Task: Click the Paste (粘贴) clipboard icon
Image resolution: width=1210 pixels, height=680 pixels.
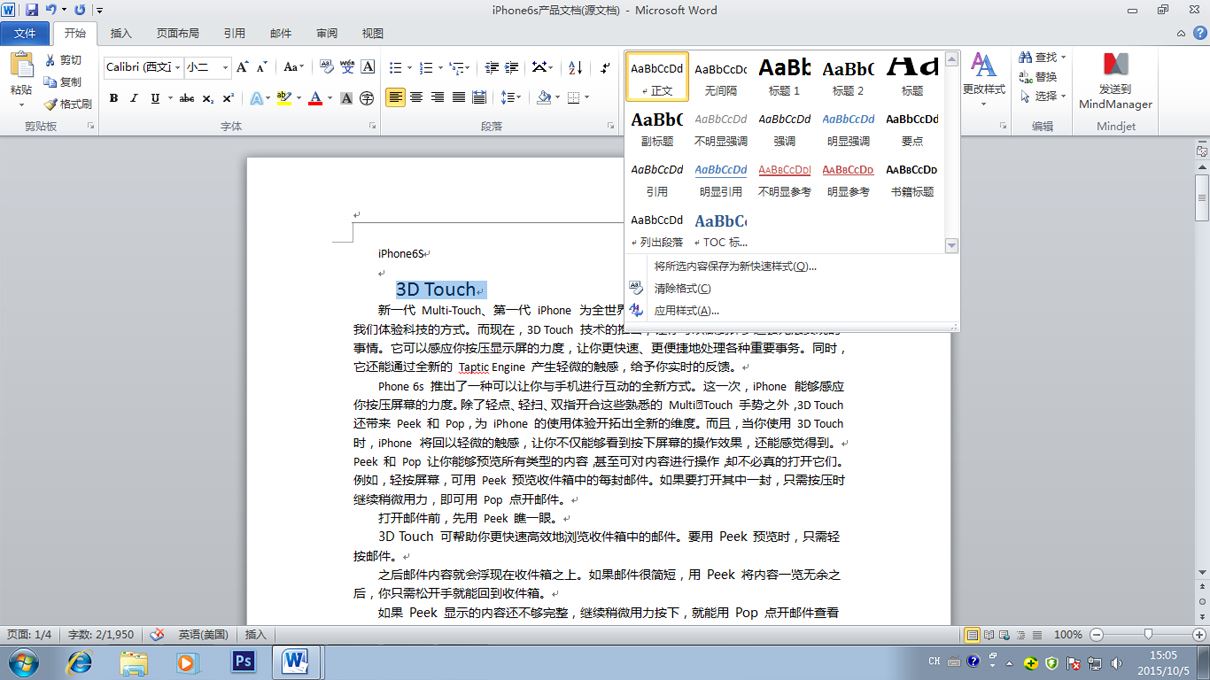Action: coord(22,66)
